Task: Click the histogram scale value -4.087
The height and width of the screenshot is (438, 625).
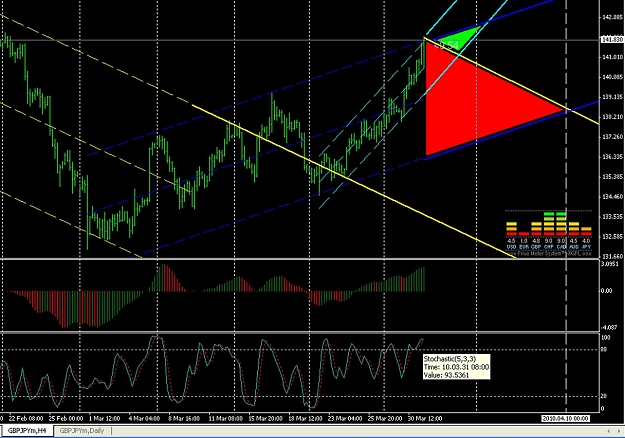Action: 609,328
